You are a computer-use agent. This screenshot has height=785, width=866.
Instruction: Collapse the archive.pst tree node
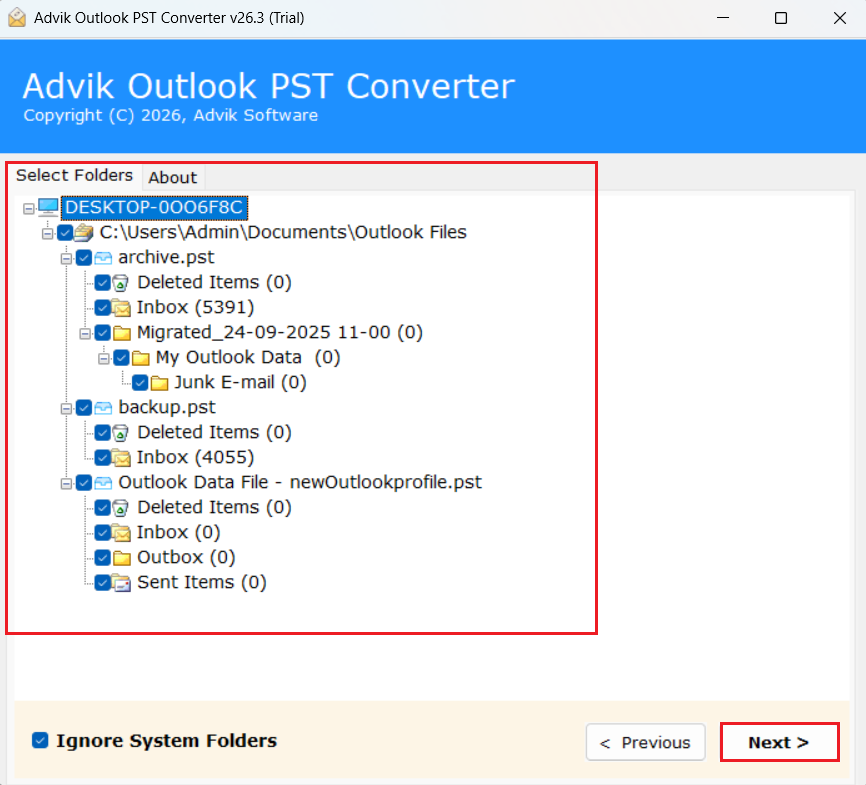point(66,259)
